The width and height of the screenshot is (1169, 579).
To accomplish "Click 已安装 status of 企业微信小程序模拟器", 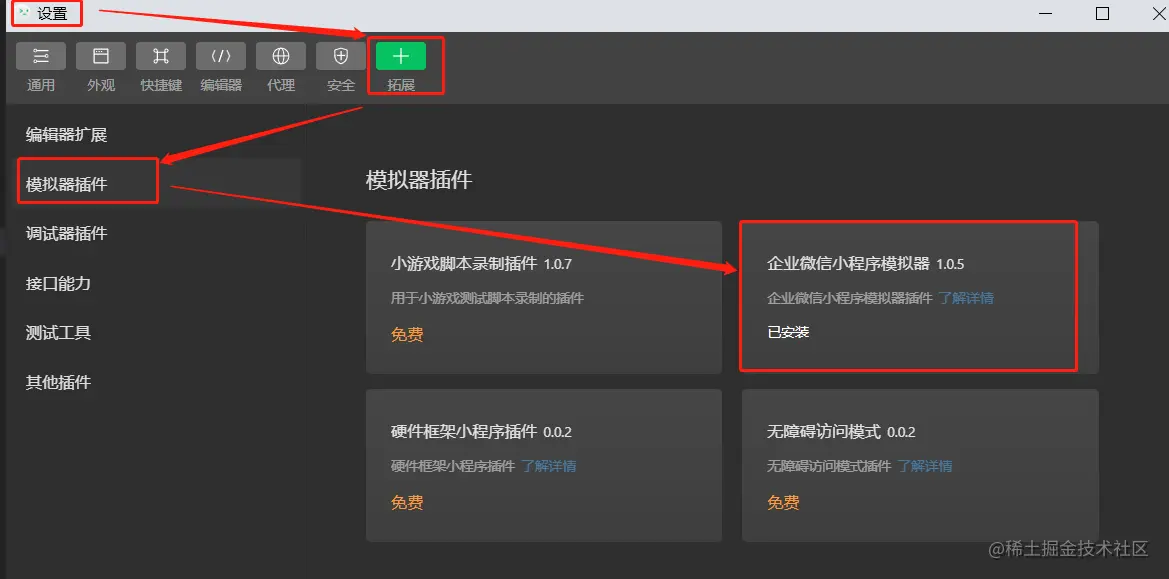I will point(788,332).
